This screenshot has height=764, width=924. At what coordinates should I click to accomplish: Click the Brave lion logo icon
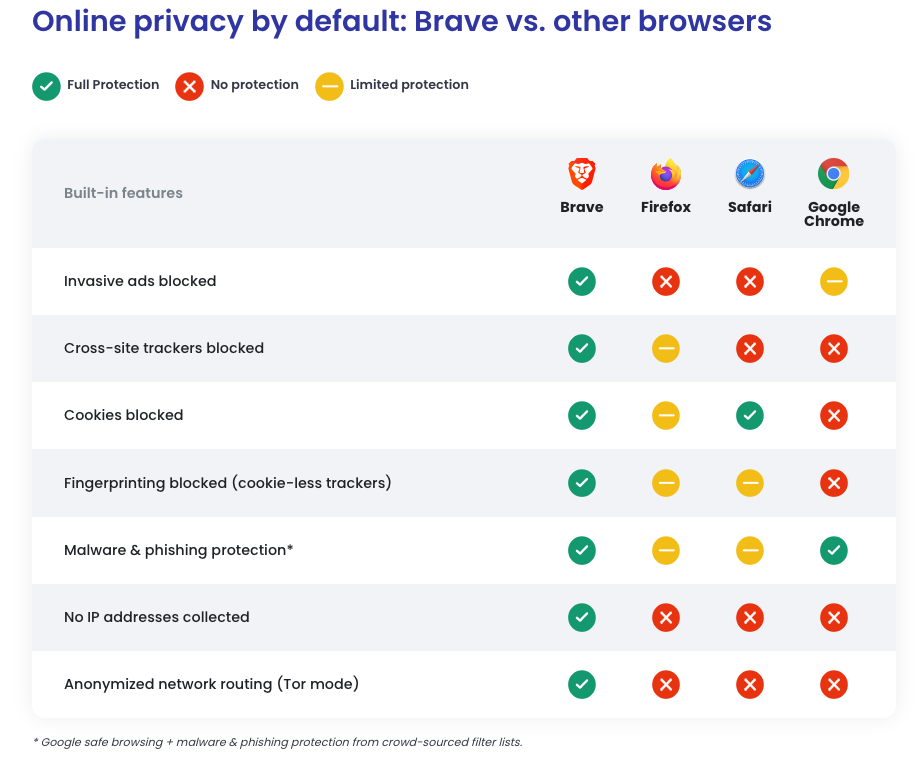pos(582,174)
